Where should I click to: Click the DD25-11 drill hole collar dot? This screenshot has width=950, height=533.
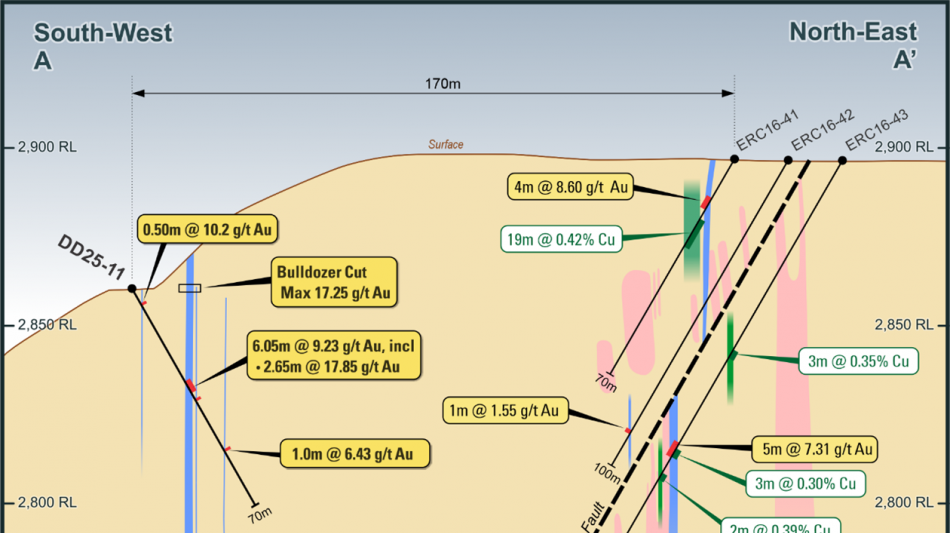pyautogui.click(x=131, y=288)
